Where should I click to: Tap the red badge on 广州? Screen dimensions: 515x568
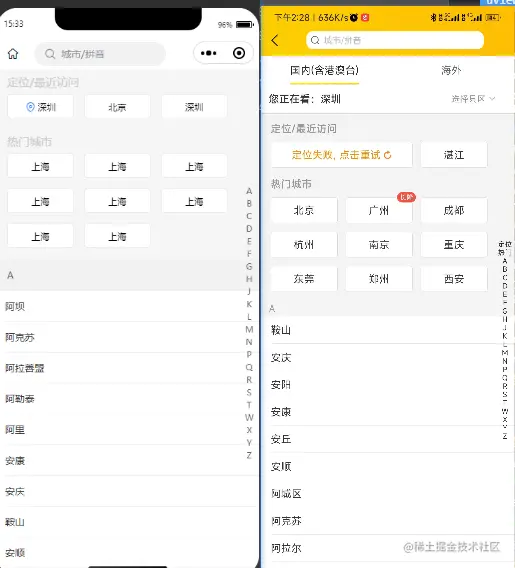pos(406,197)
